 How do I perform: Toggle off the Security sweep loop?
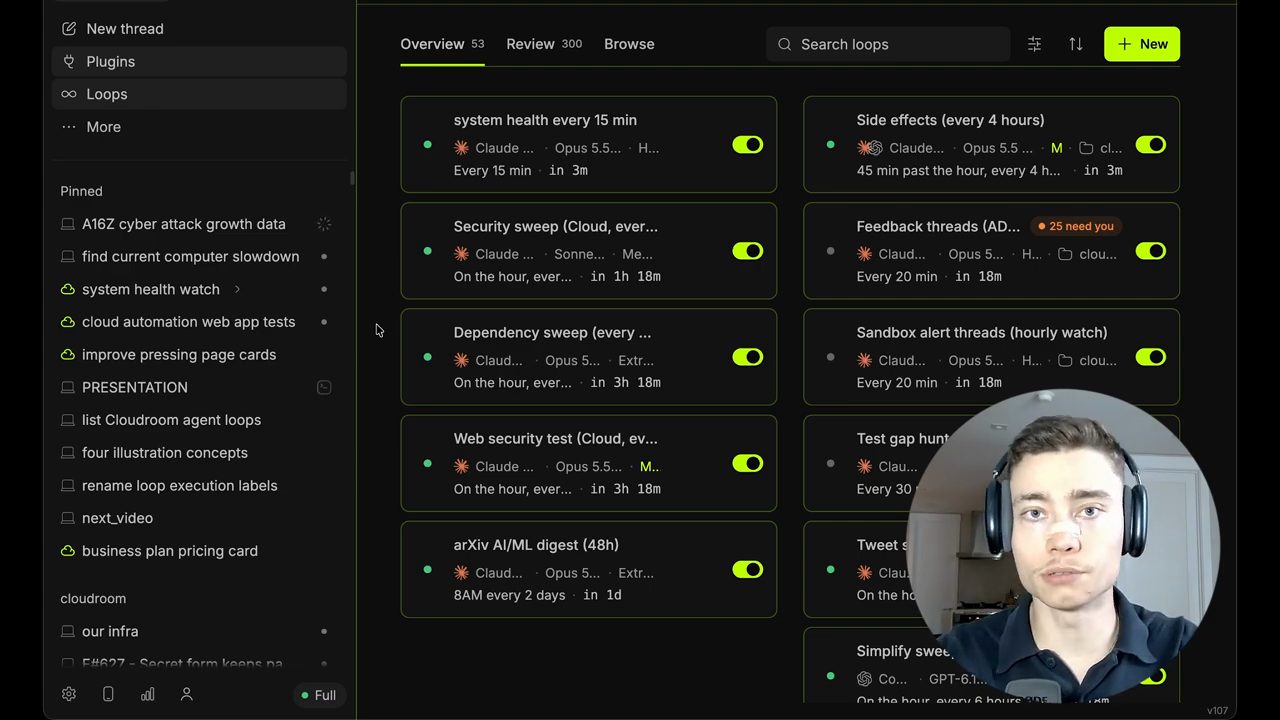coord(747,251)
